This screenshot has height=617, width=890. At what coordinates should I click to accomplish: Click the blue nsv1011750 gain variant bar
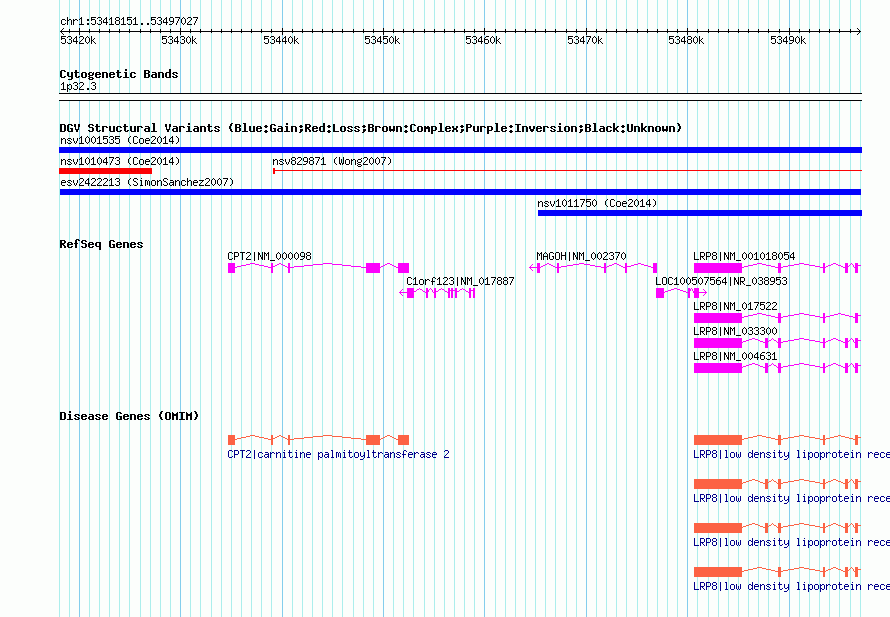click(700, 213)
